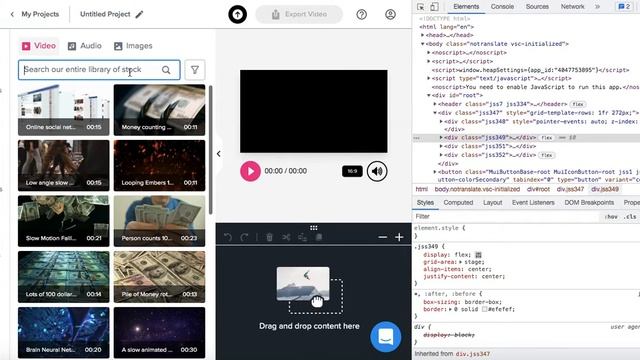Go back using My Projects arrow
Screen dimensions: 640x360
12,14
